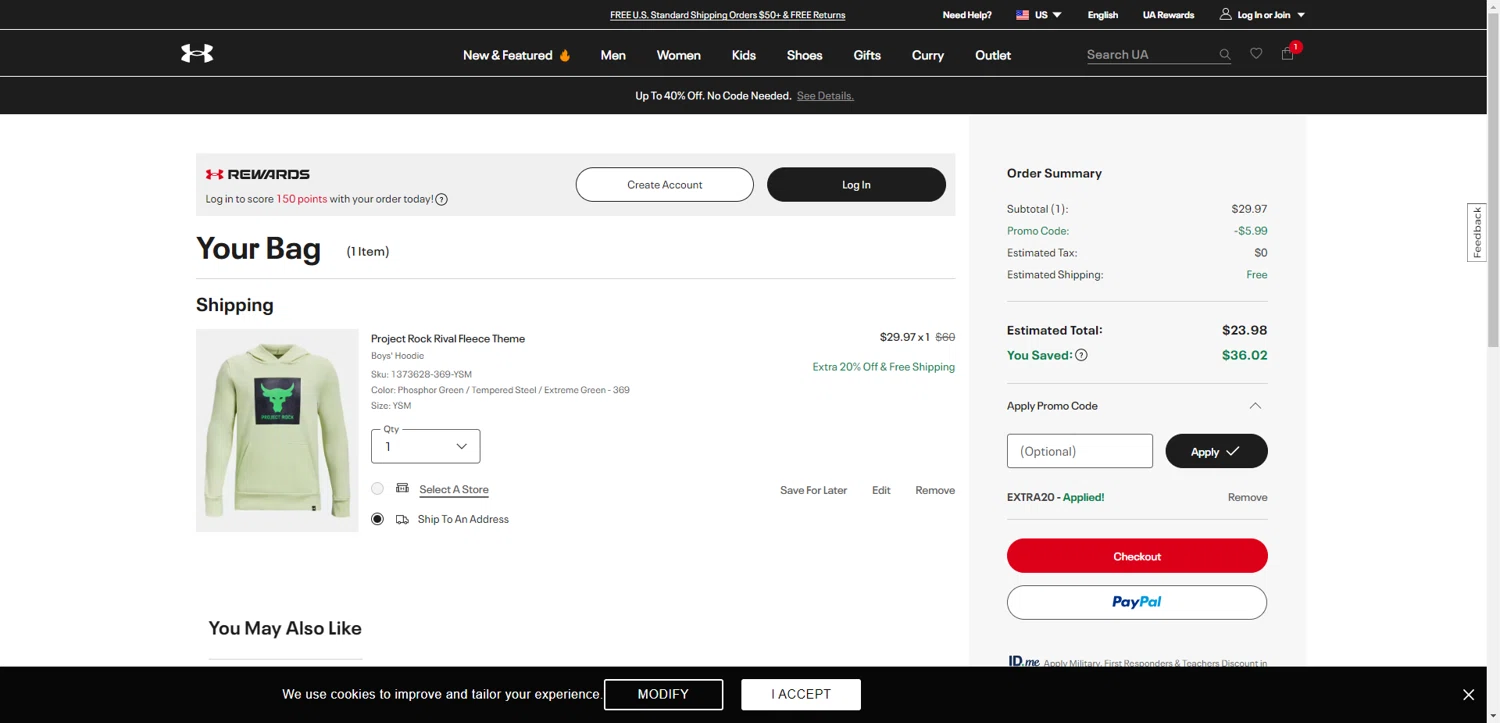The height and width of the screenshot is (723, 1500).
Task: Click I ACCEPT on the cookie banner
Action: 801,694
